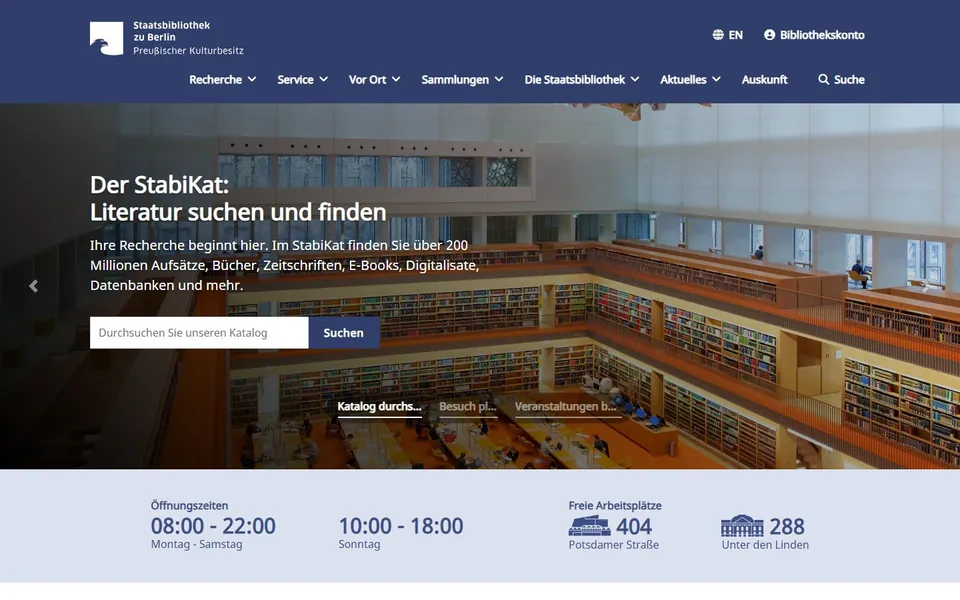
Task: Click the 288 free seats number
Action: click(x=787, y=527)
